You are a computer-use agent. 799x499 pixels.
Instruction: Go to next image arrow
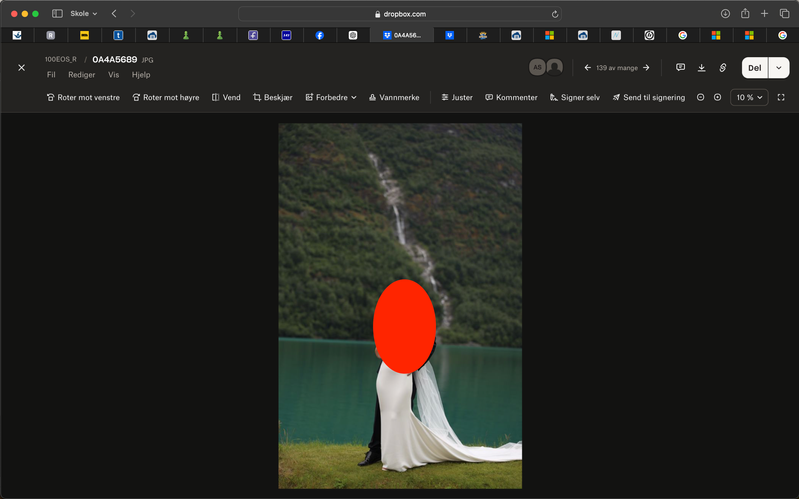(646, 68)
